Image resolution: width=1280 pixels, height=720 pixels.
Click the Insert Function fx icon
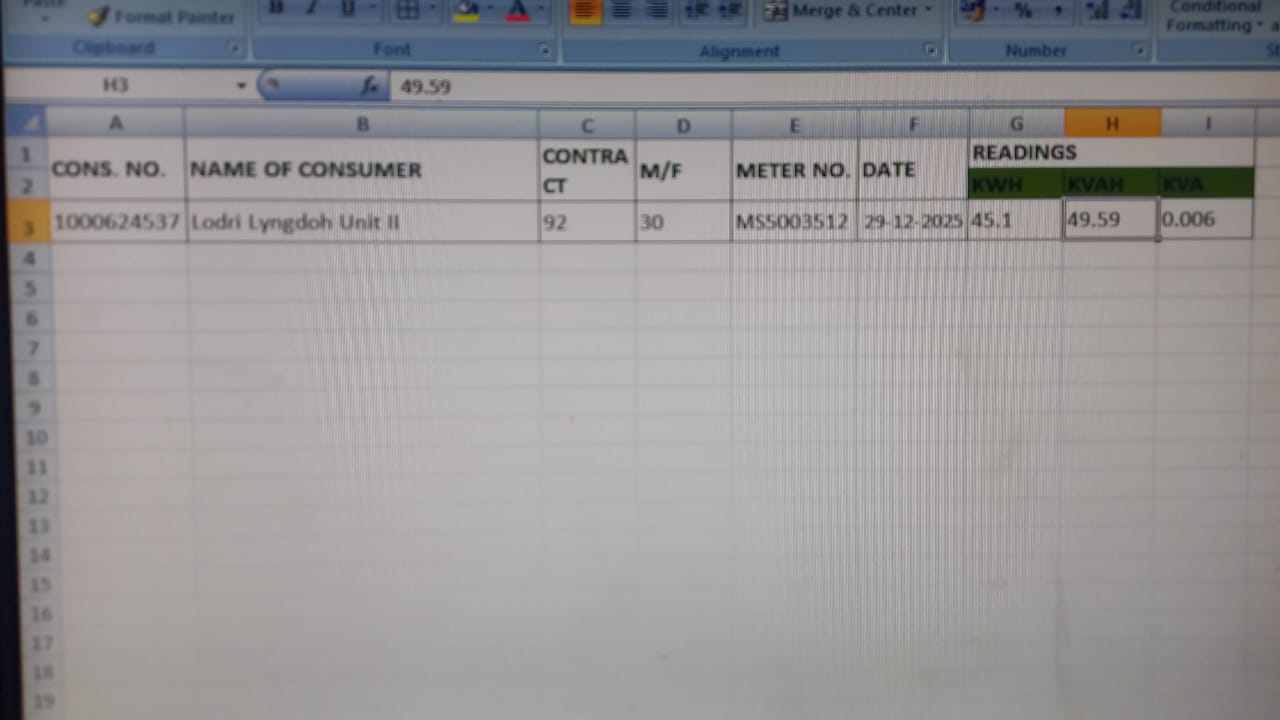pyautogui.click(x=370, y=86)
